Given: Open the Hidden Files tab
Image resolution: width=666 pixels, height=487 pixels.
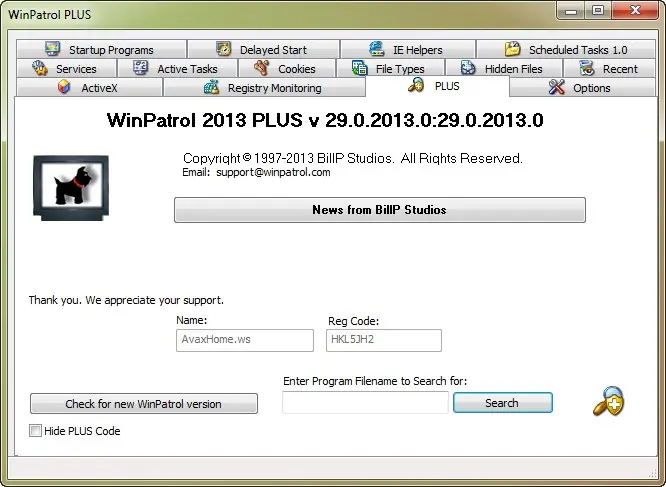Looking at the screenshot, I should click(503, 68).
